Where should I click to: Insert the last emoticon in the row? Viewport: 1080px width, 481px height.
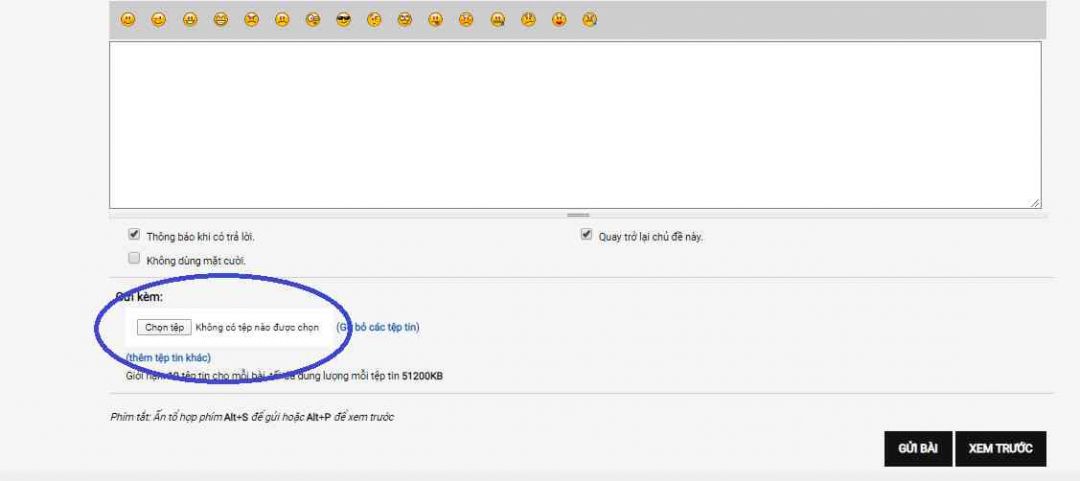click(x=590, y=20)
